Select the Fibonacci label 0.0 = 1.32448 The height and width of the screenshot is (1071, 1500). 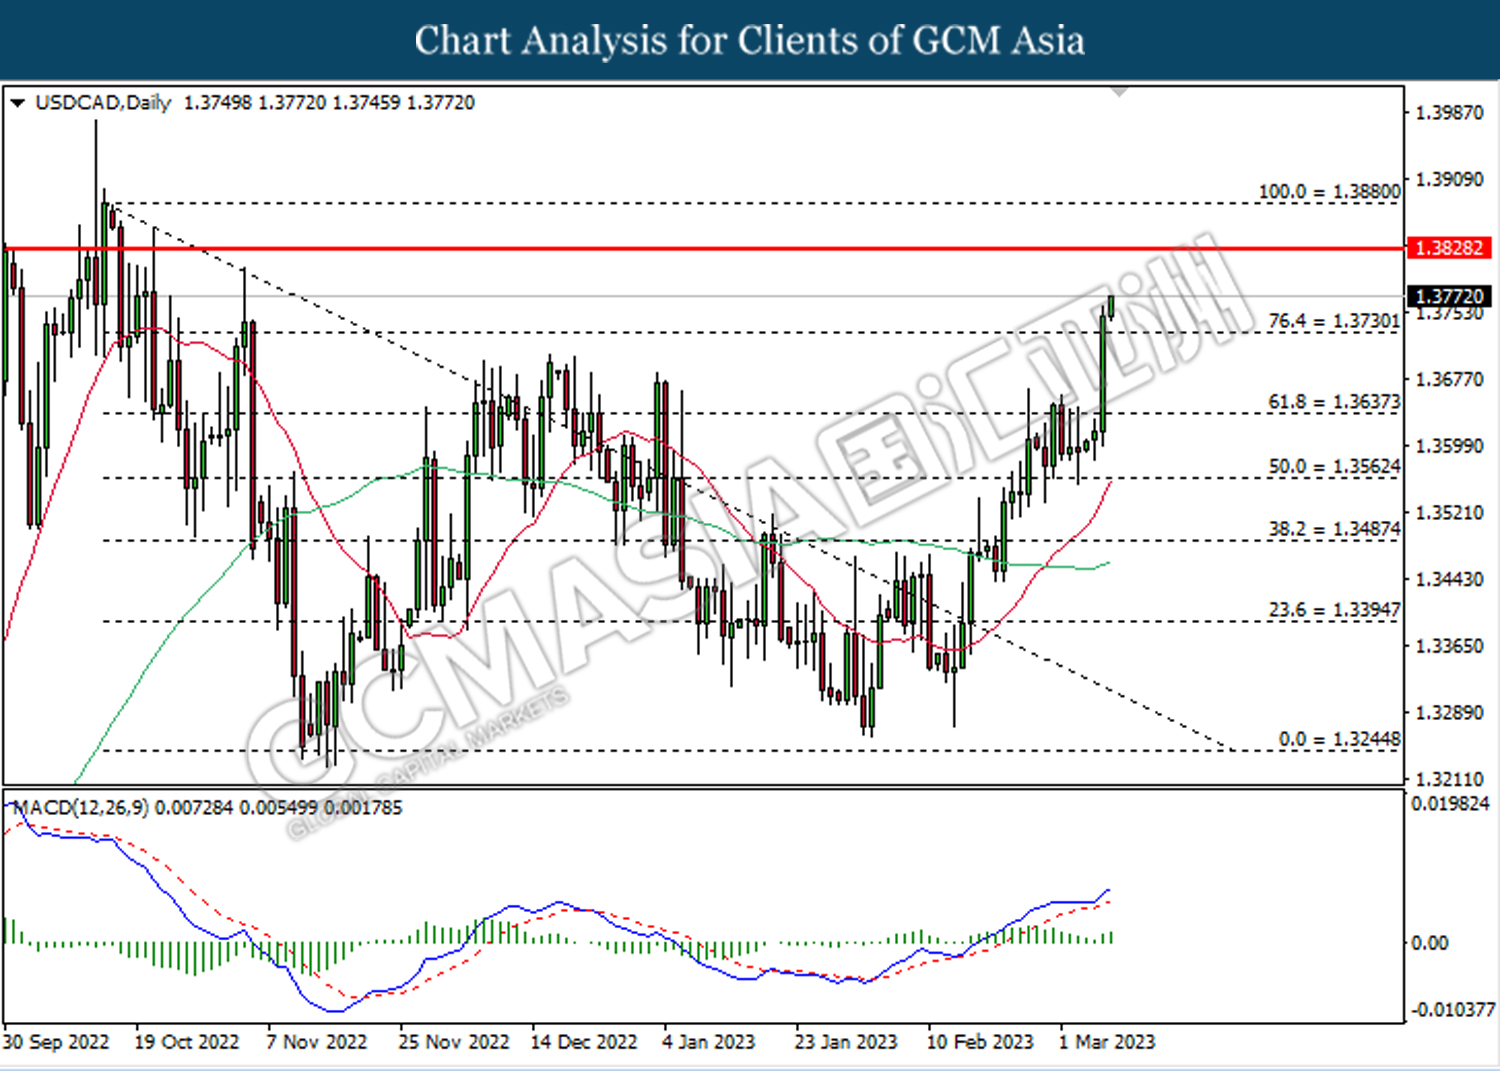(x=1339, y=739)
